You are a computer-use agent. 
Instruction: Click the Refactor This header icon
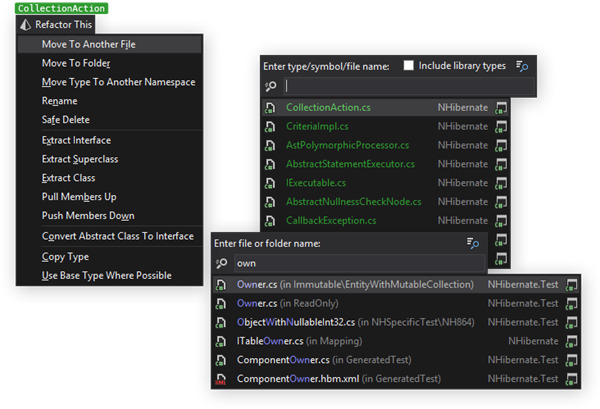26,24
